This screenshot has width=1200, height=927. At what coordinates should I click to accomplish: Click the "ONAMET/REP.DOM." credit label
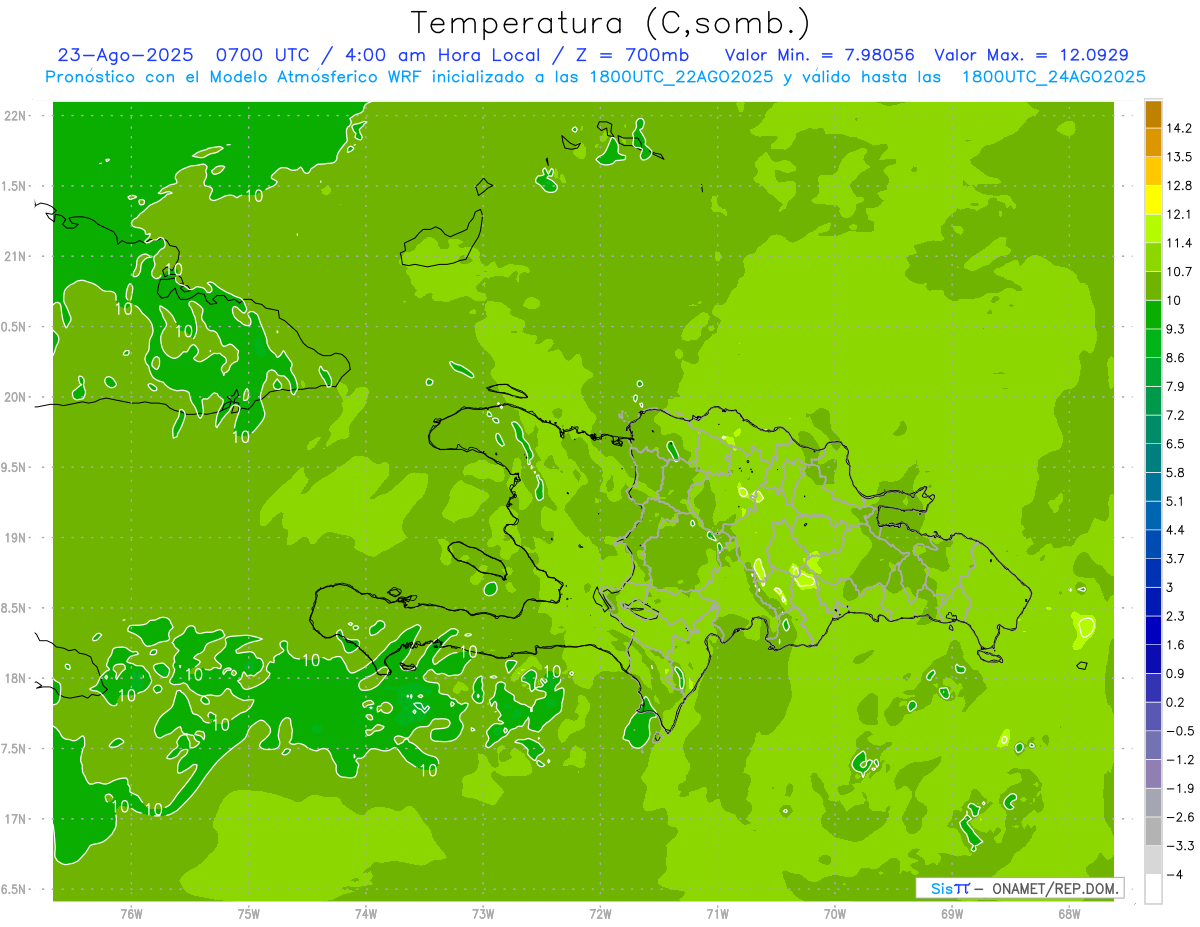1057,888
